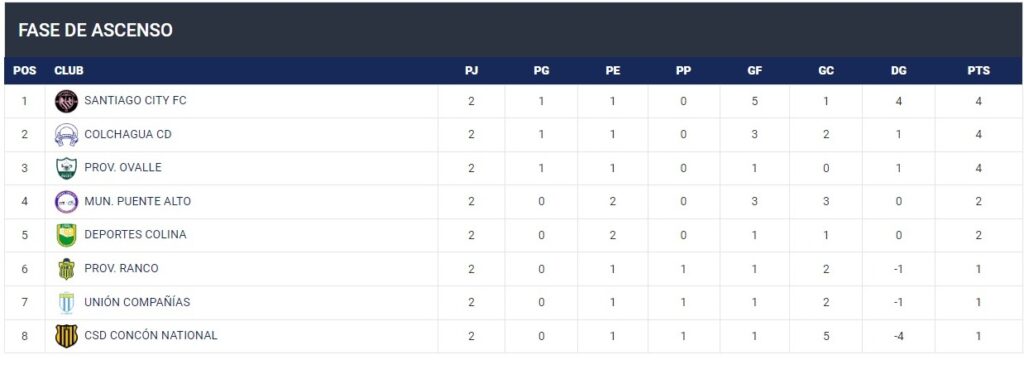Click the CSD Concón National badge
This screenshot has width=1024, height=374.
(x=66, y=336)
